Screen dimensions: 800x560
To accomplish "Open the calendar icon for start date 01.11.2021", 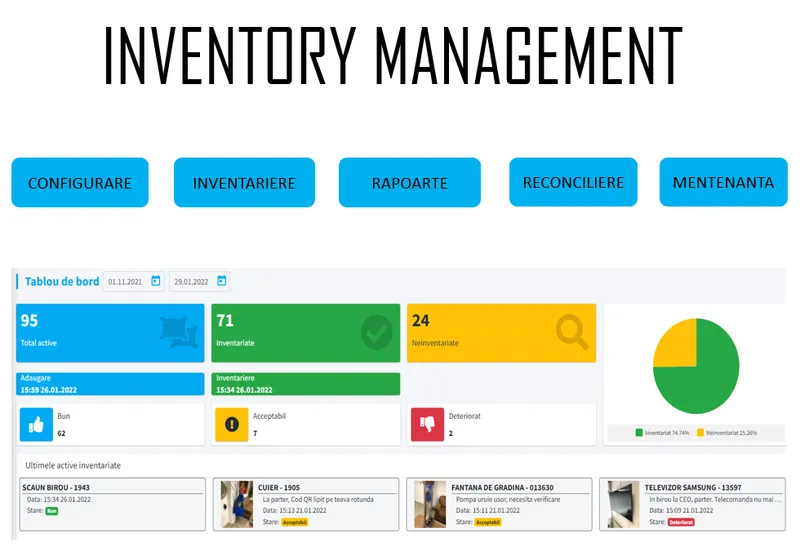I will tap(156, 281).
